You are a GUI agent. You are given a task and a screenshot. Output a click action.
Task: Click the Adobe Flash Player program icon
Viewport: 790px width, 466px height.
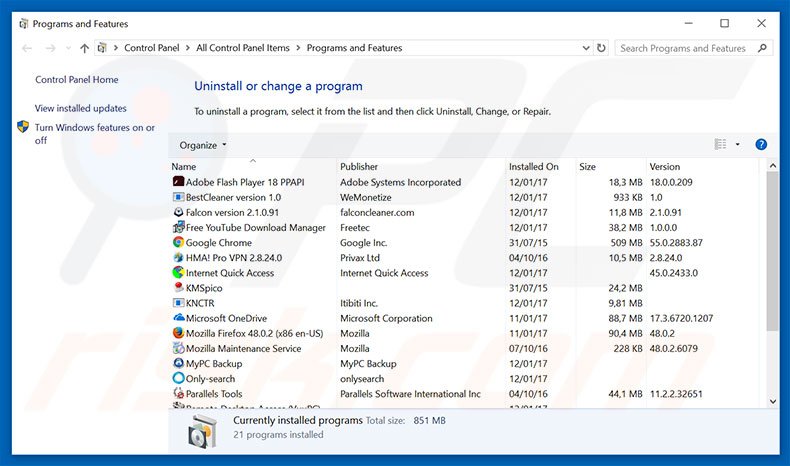(178, 182)
